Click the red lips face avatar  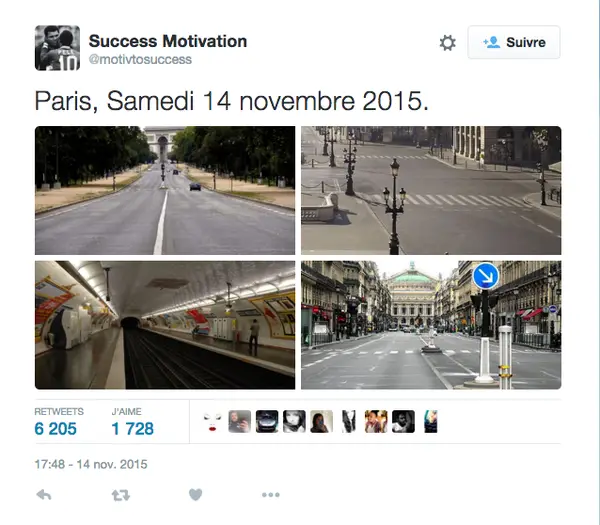click(x=212, y=421)
